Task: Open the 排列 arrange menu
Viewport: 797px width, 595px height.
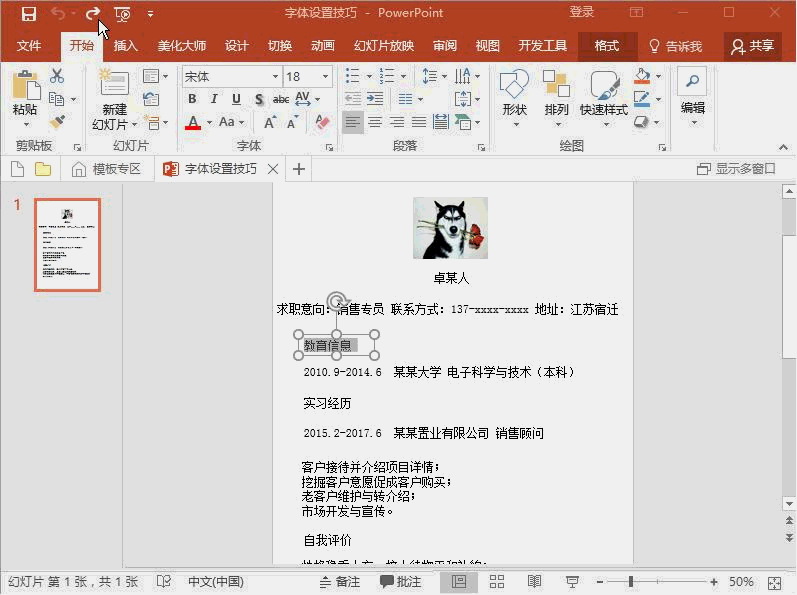Action: click(x=556, y=98)
